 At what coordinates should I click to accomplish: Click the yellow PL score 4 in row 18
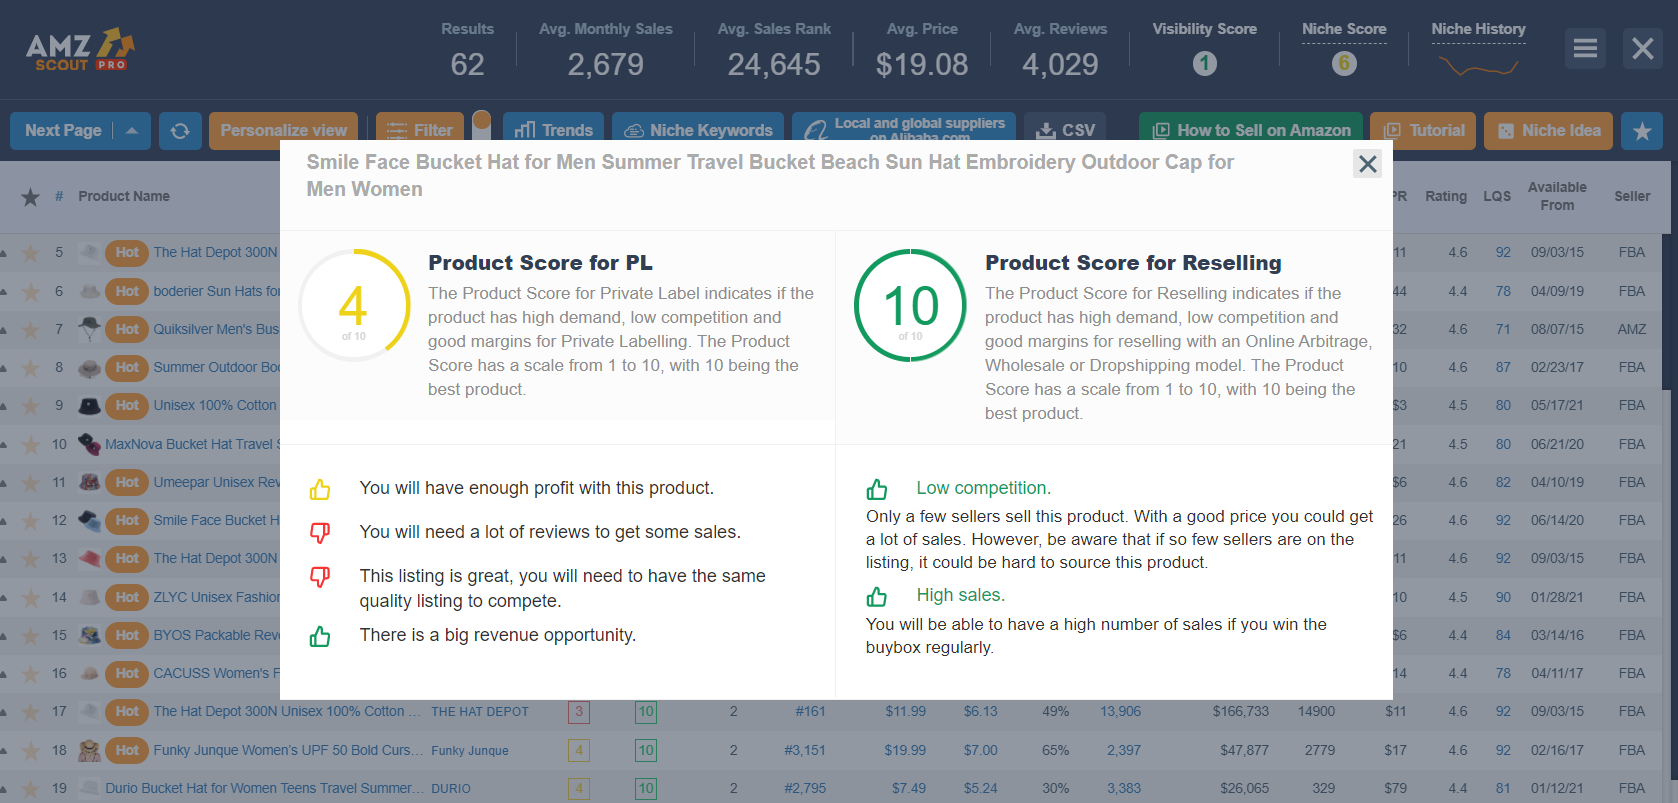(x=578, y=750)
